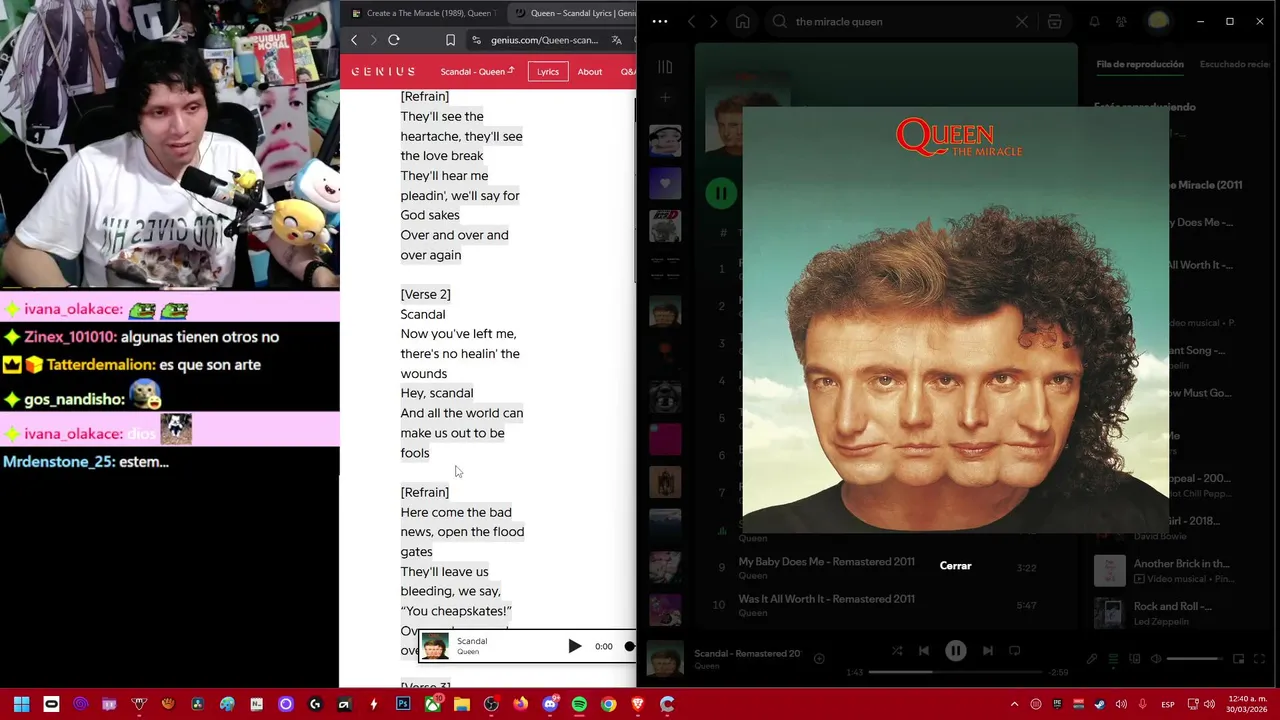
Task: Switch to Escuchado recientemente tab
Action: tap(1236, 64)
